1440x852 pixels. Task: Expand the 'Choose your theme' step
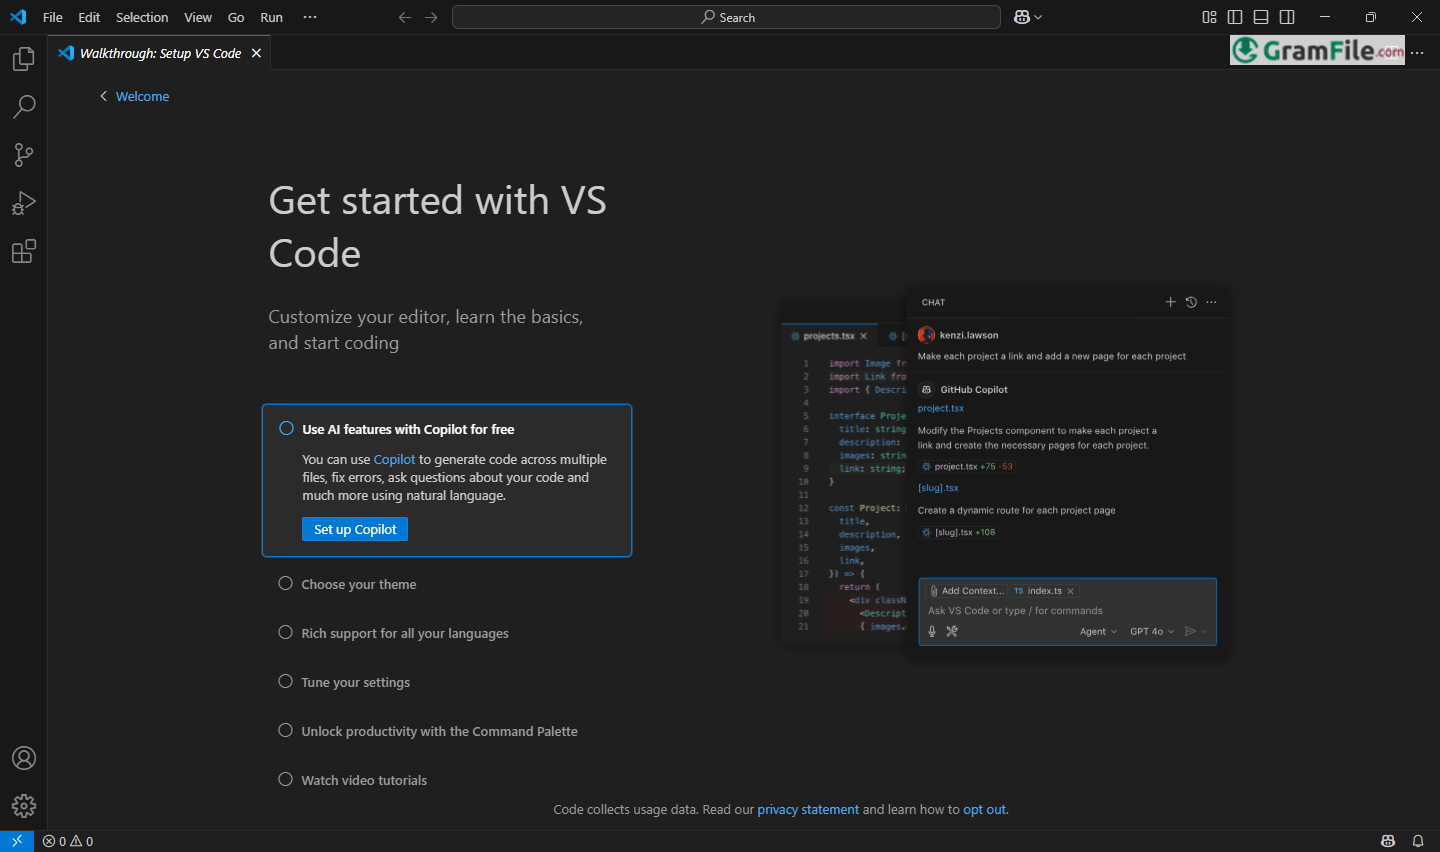(359, 584)
